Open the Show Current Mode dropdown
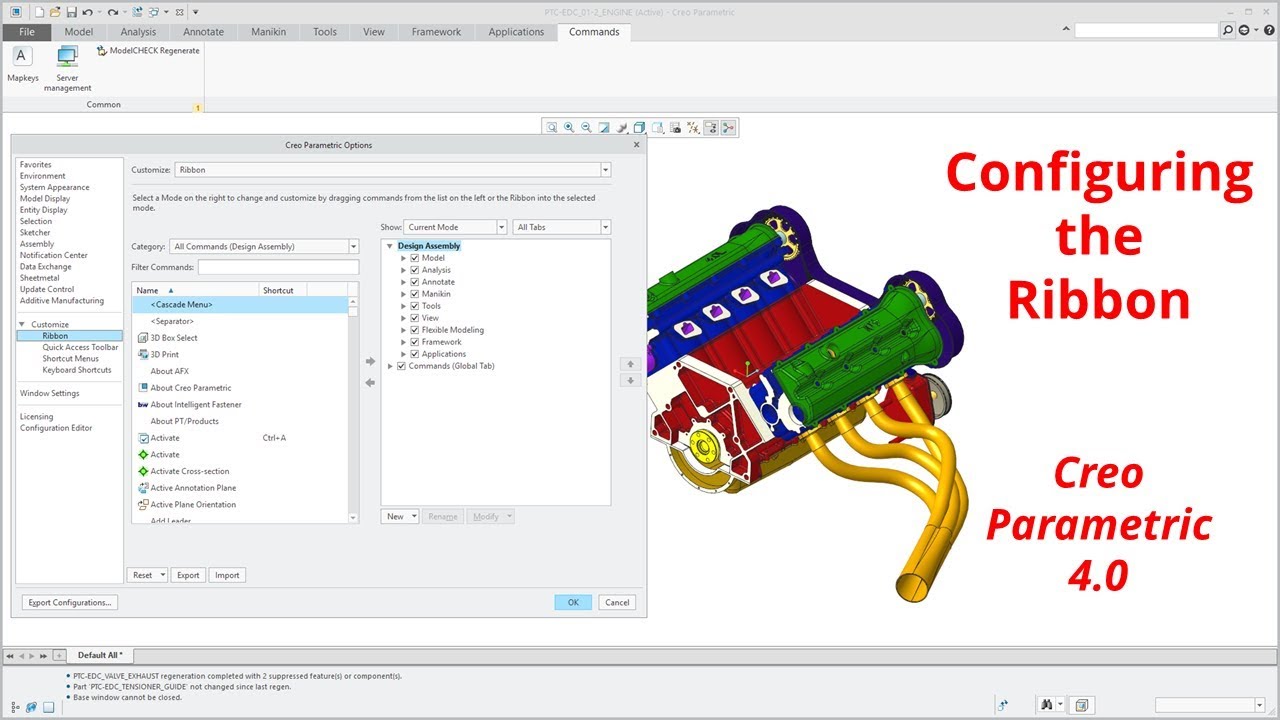The height and width of the screenshot is (720, 1280). (456, 227)
